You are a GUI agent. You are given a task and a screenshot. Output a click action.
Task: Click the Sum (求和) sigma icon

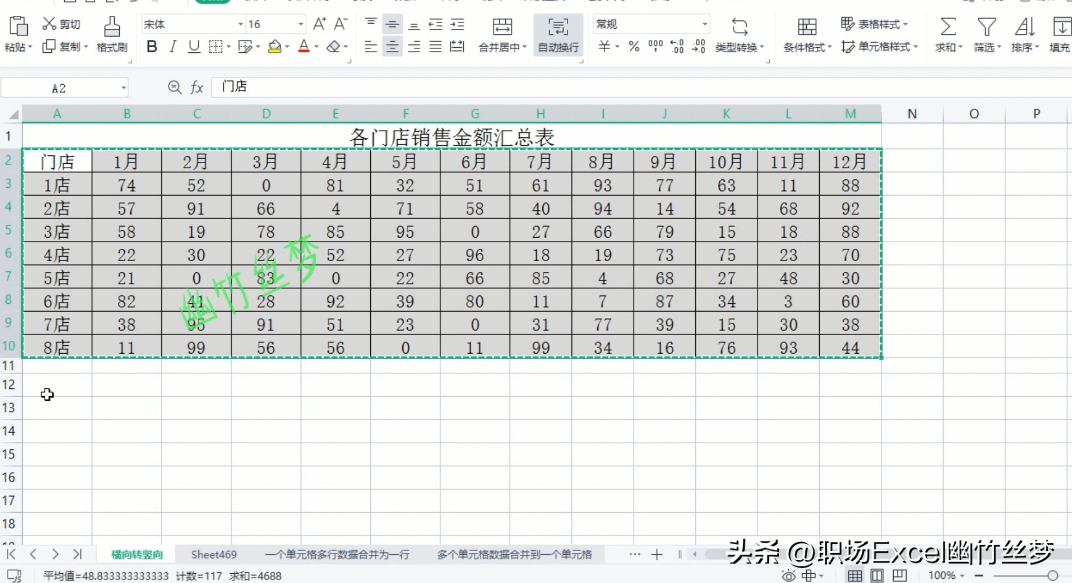coord(948,27)
